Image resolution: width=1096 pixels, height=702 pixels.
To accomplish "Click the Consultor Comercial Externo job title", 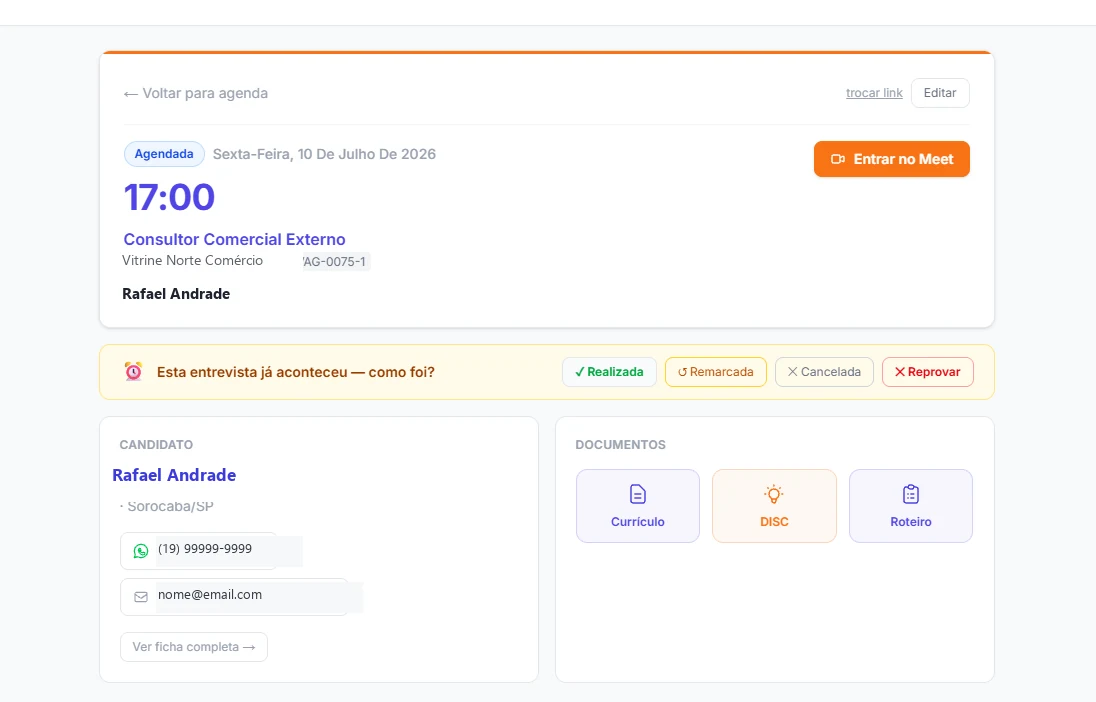I will pyautogui.click(x=234, y=239).
